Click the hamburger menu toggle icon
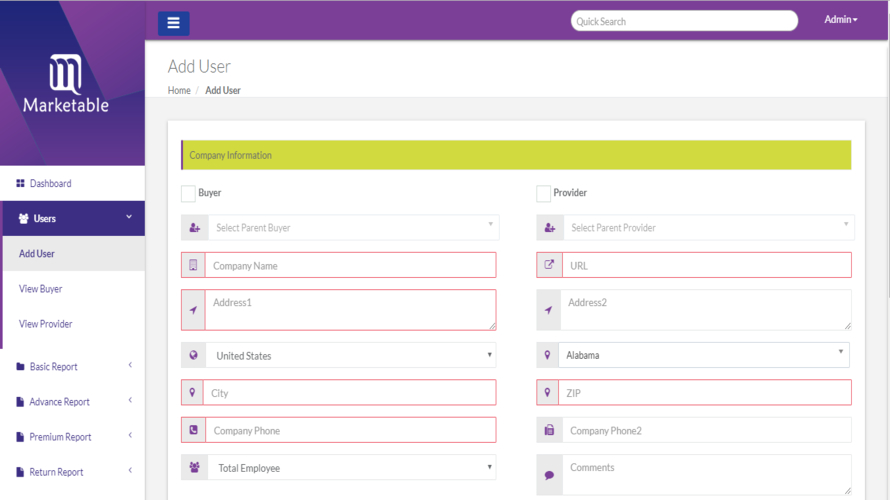 [173, 23]
